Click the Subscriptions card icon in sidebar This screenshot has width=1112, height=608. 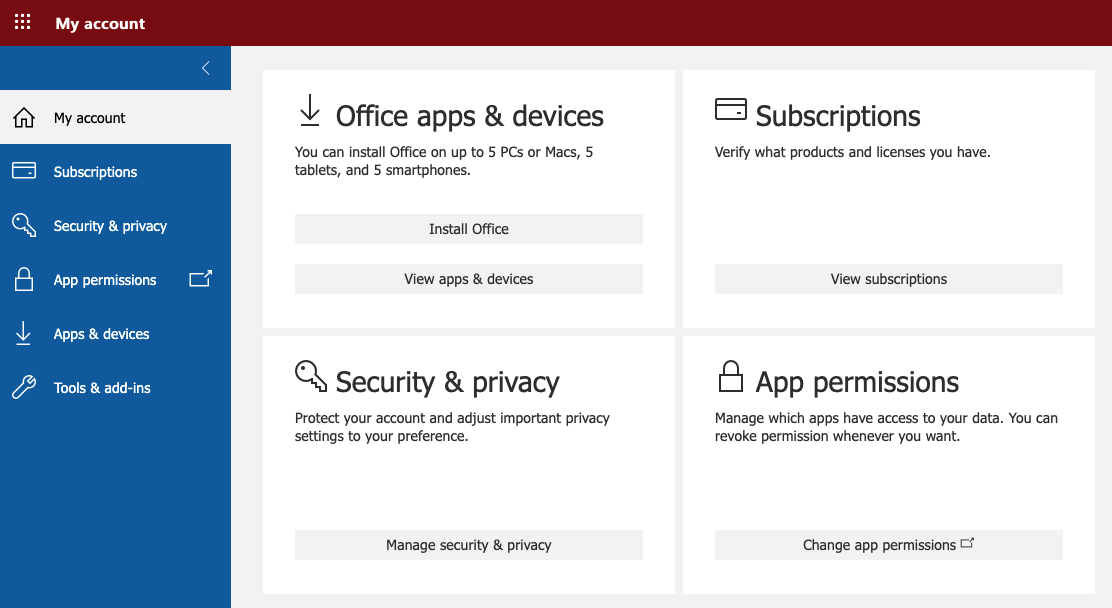click(x=24, y=171)
